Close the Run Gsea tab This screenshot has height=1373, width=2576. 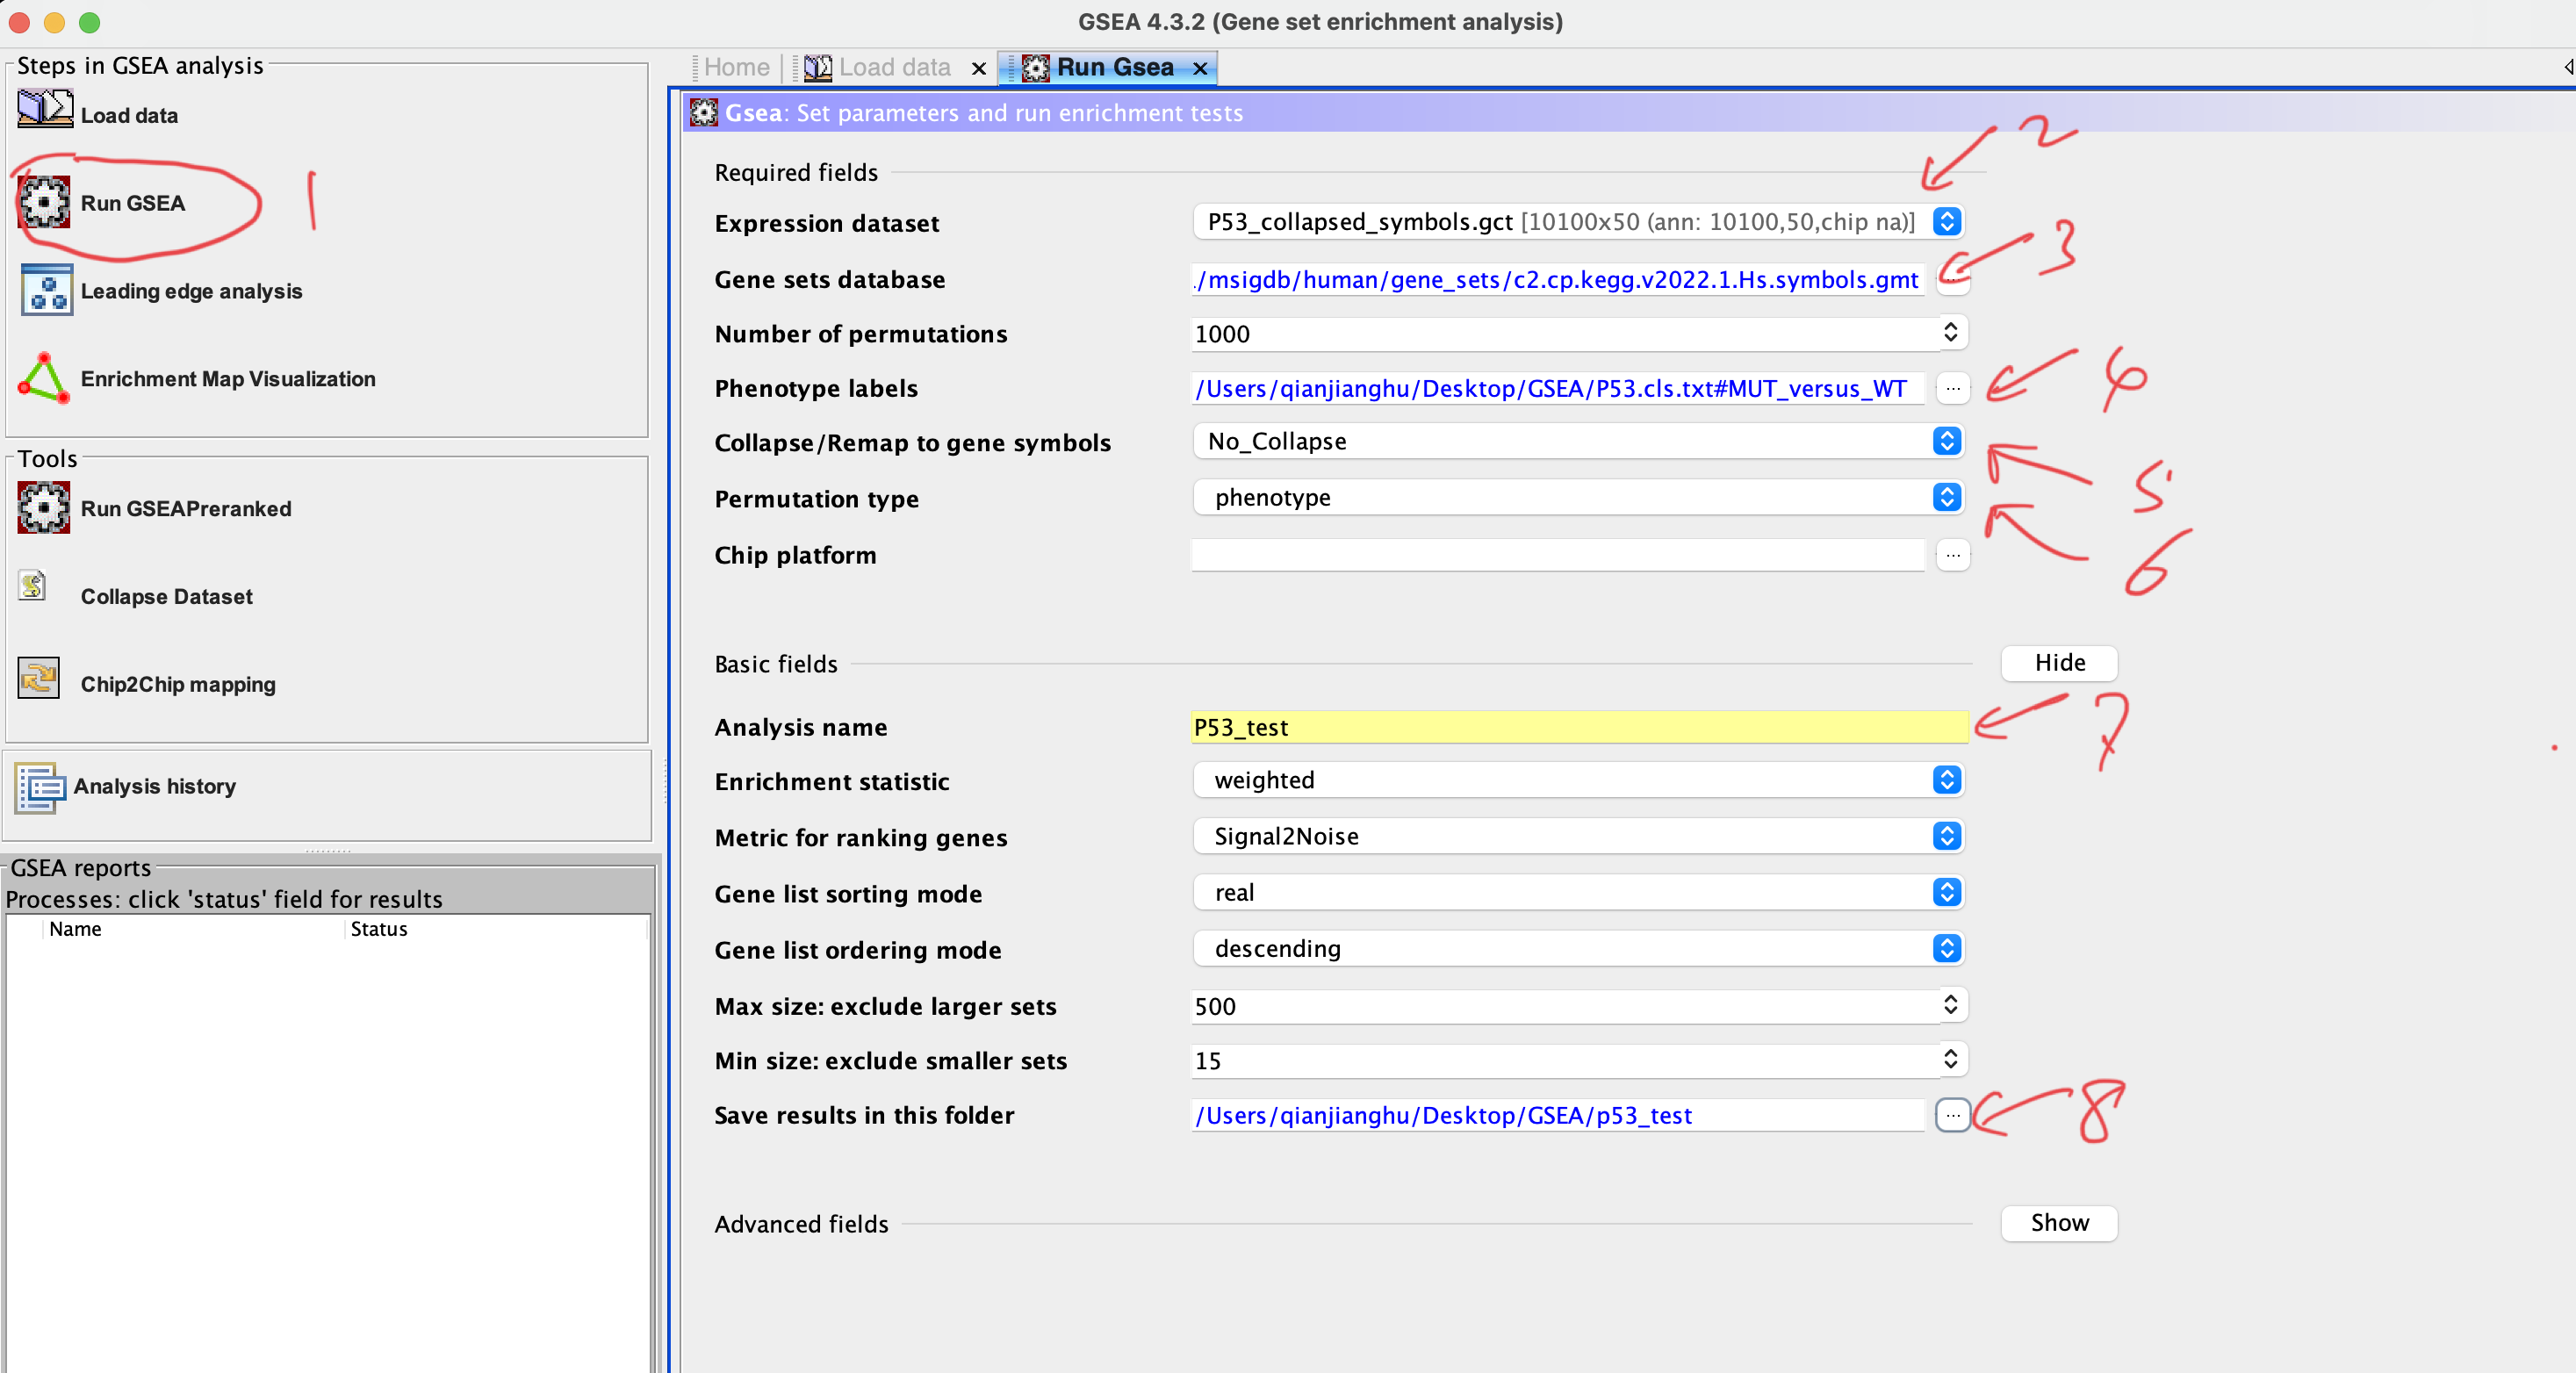1200,68
